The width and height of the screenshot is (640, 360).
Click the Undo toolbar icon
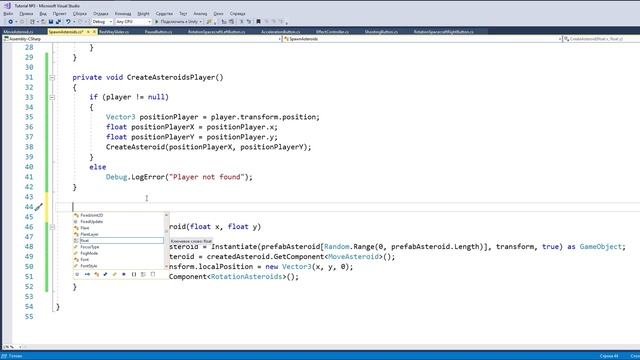point(68,22)
